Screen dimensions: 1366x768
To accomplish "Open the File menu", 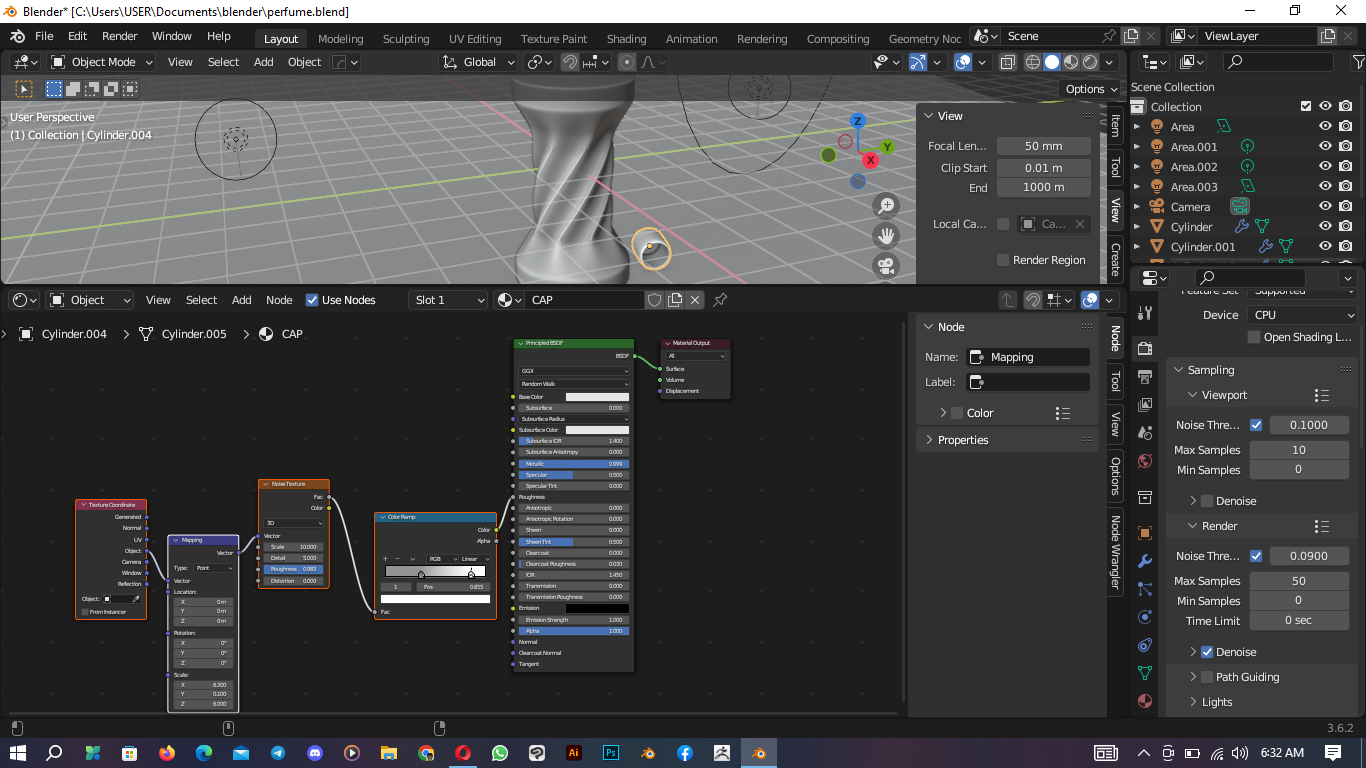I will 44,36.
